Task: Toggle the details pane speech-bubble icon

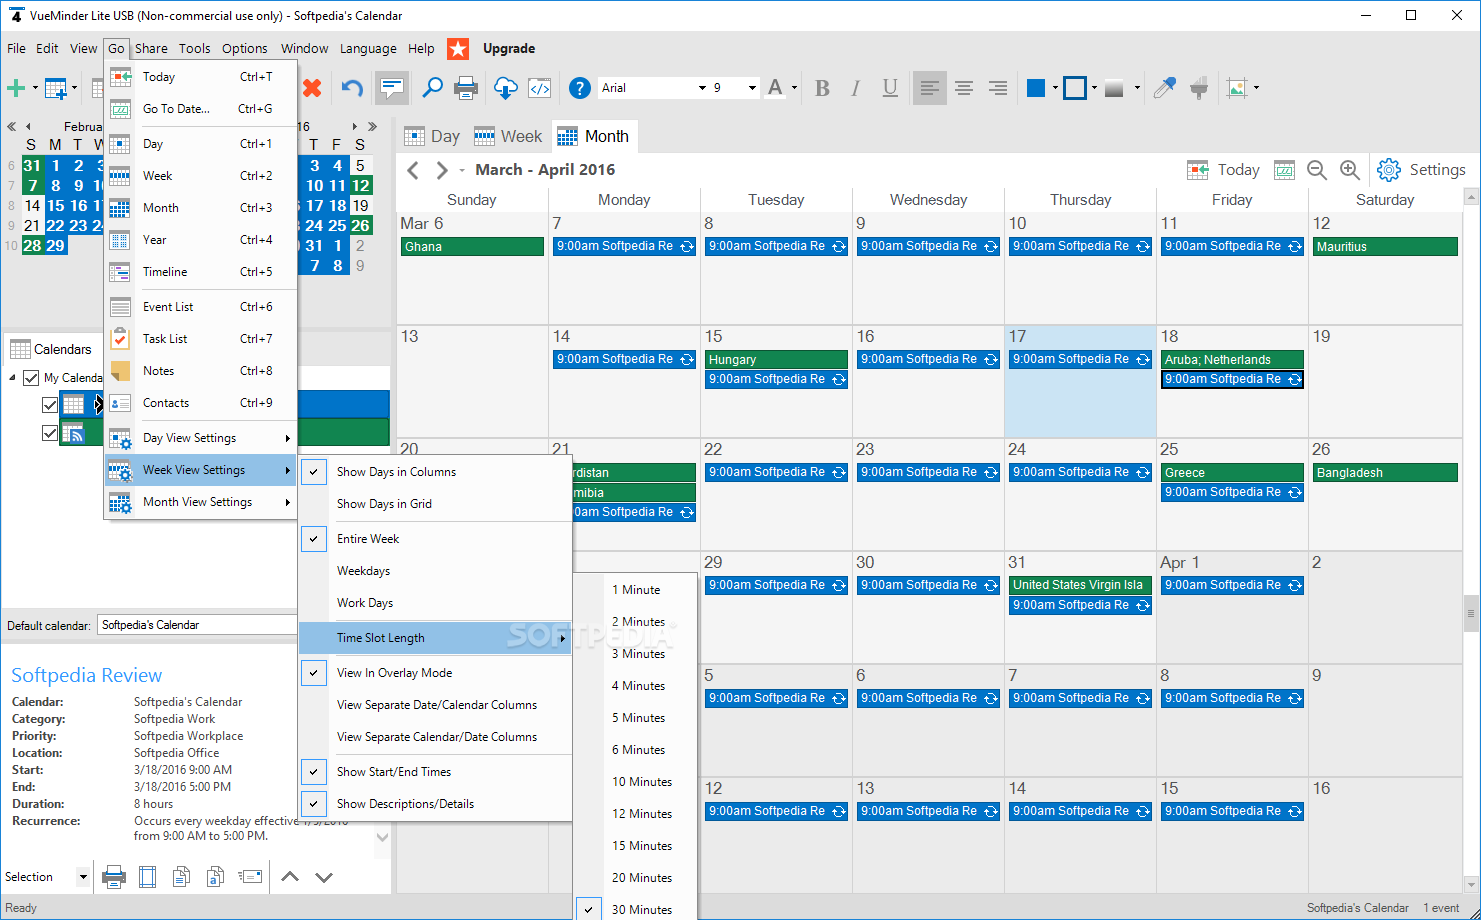Action: point(392,88)
